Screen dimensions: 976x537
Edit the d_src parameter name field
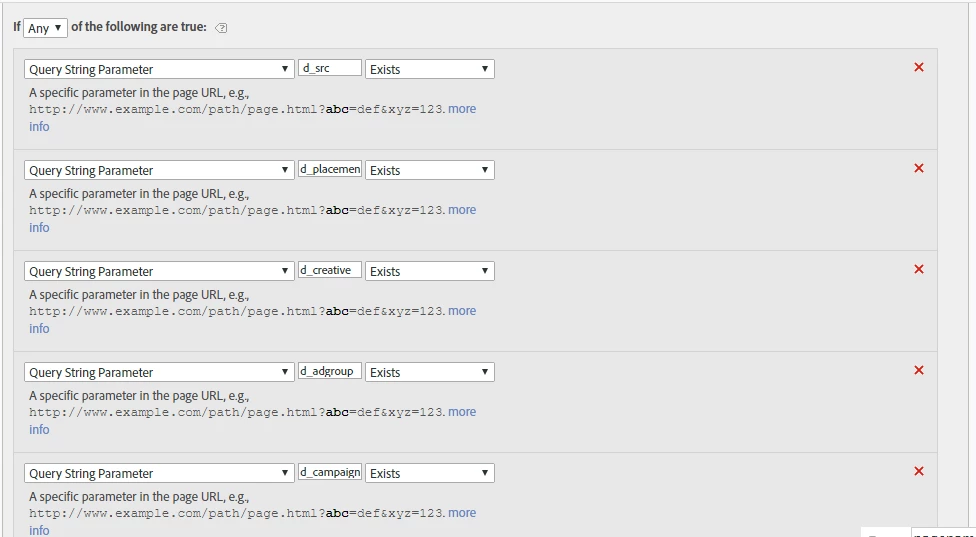tap(330, 68)
